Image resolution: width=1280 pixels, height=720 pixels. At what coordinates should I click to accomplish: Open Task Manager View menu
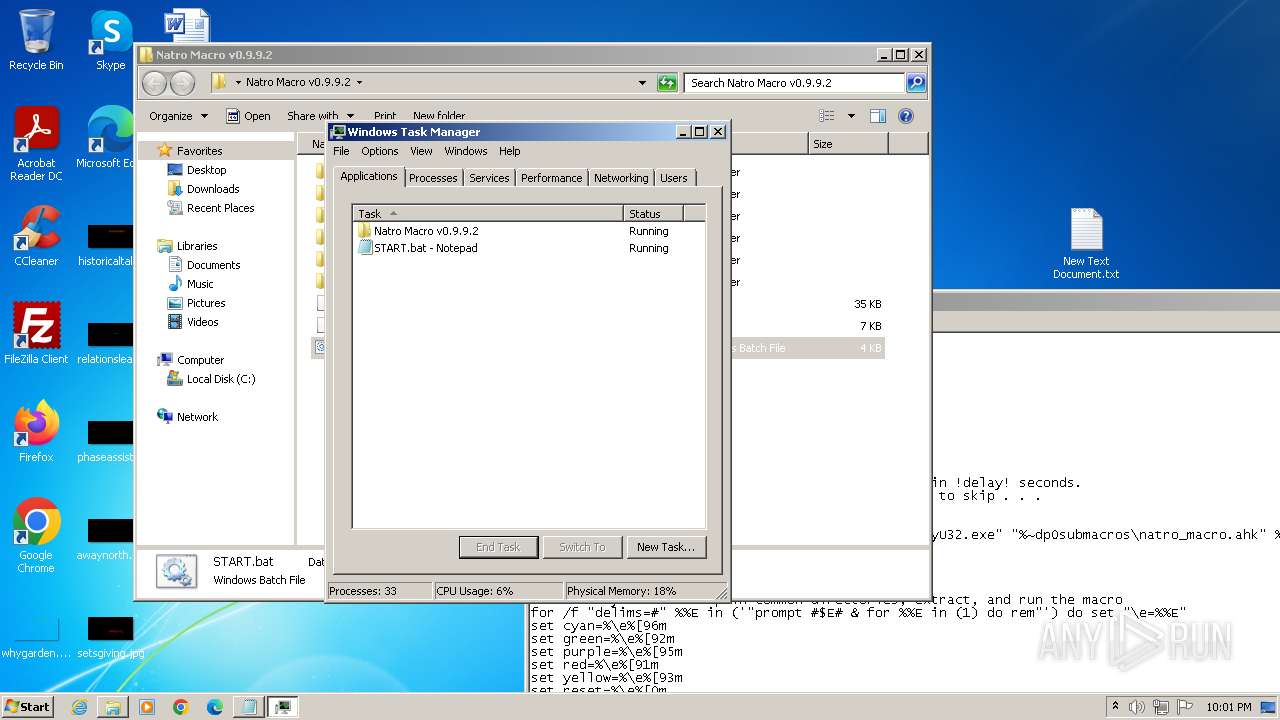pyautogui.click(x=421, y=151)
